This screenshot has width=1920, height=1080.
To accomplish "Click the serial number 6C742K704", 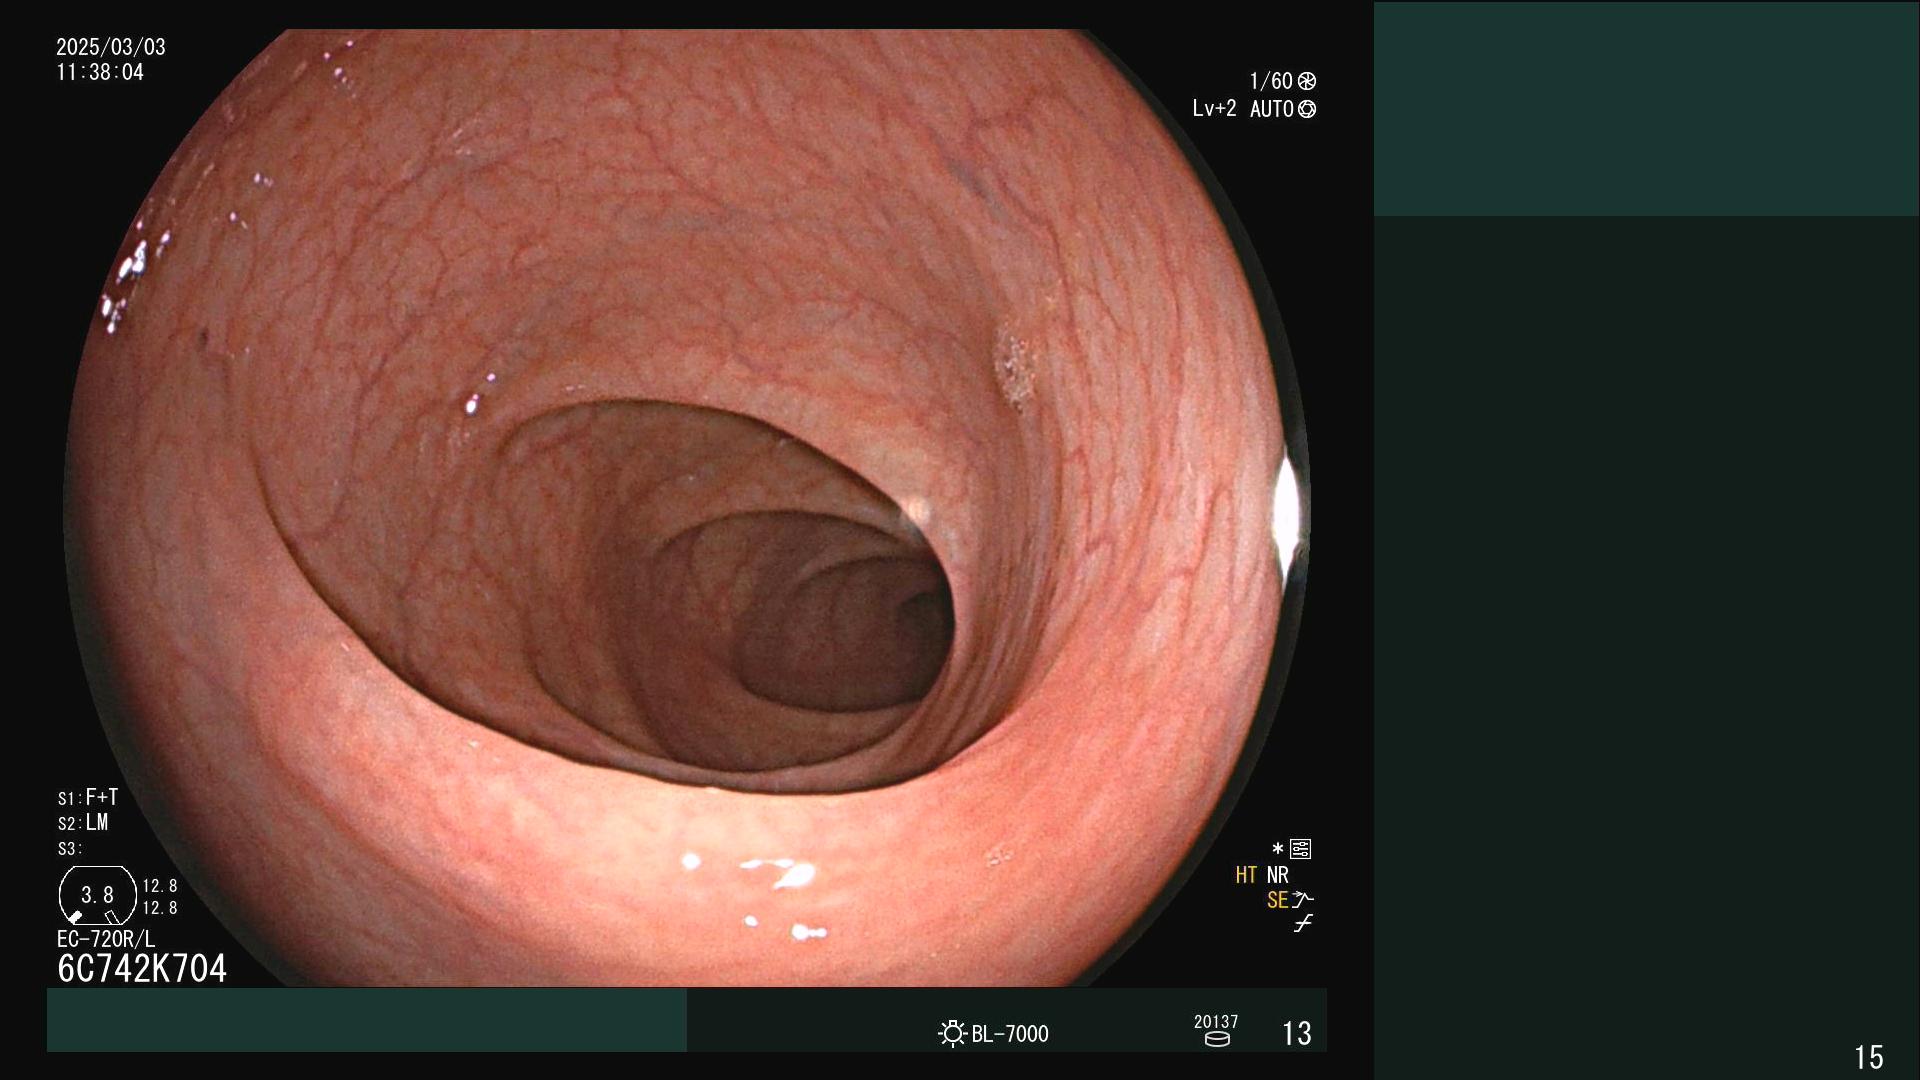I will [142, 968].
